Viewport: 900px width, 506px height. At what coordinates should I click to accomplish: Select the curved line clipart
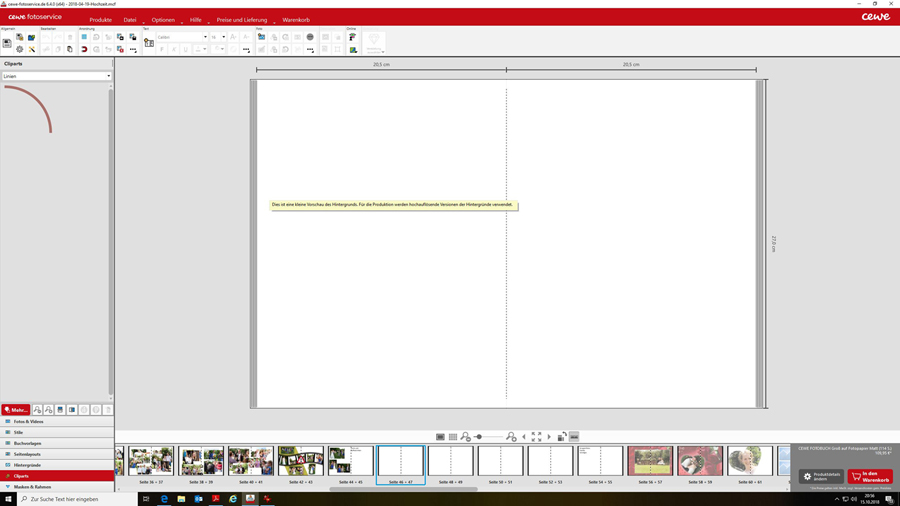(x=28, y=109)
